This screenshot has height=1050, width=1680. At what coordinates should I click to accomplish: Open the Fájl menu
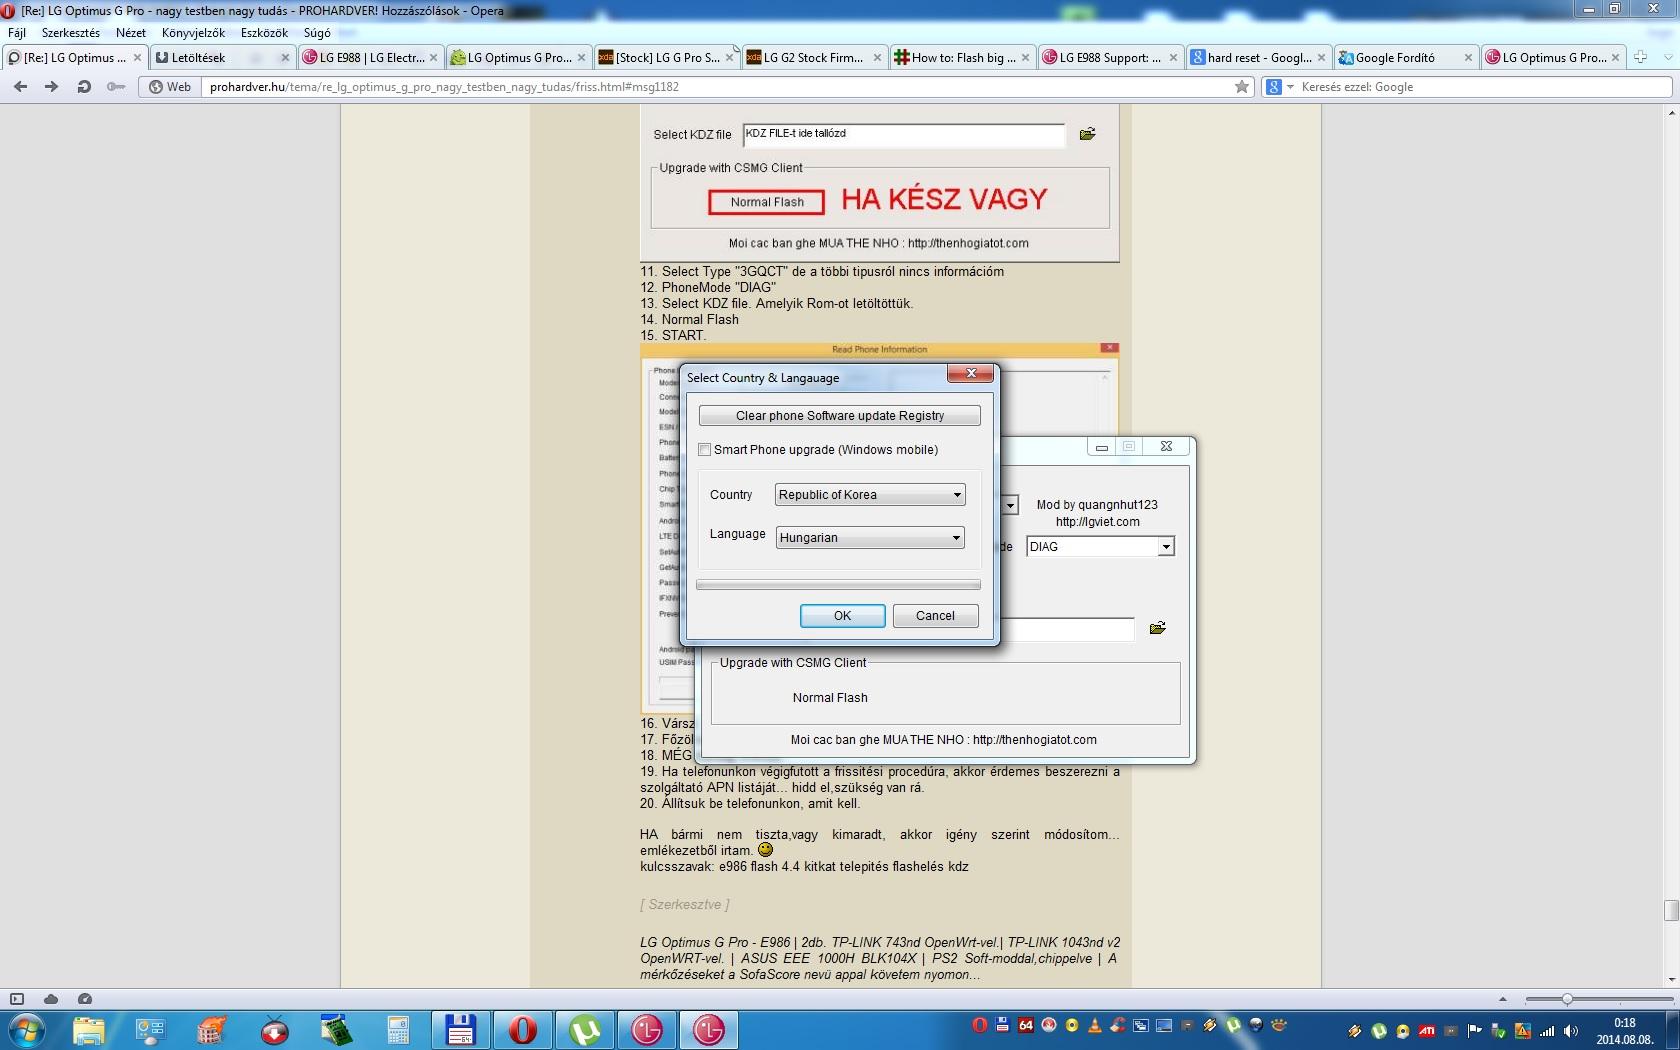pyautogui.click(x=17, y=33)
